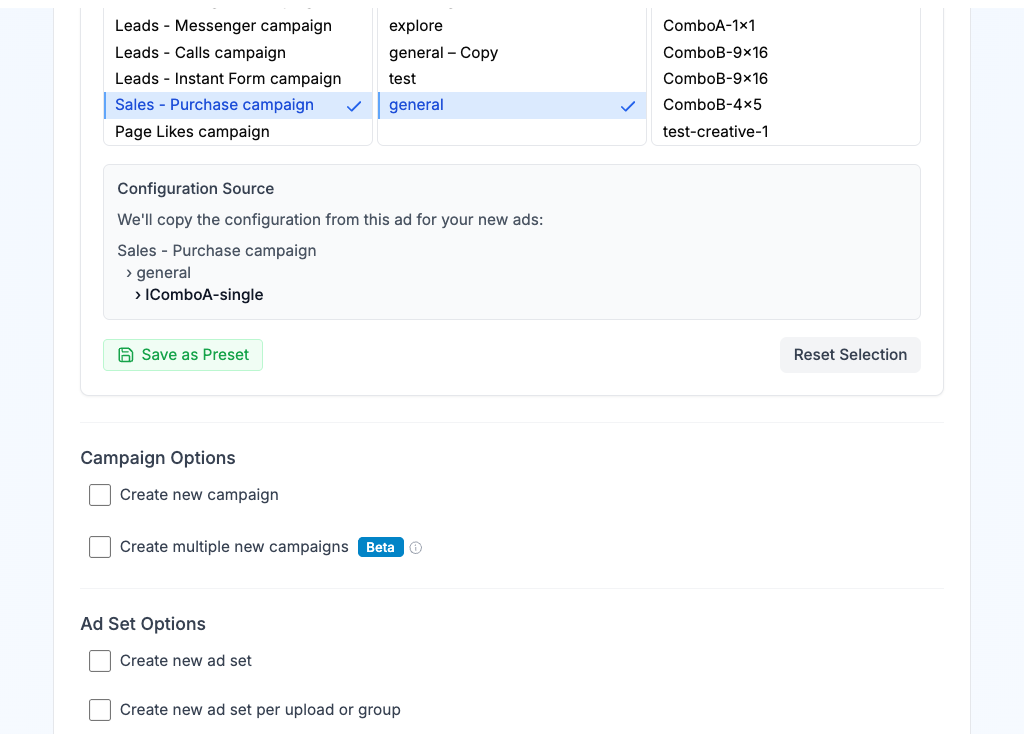Screen dimensions: 1024x734
Task: Pick Leads - Instant Form campaign
Action: pyautogui.click(x=228, y=79)
